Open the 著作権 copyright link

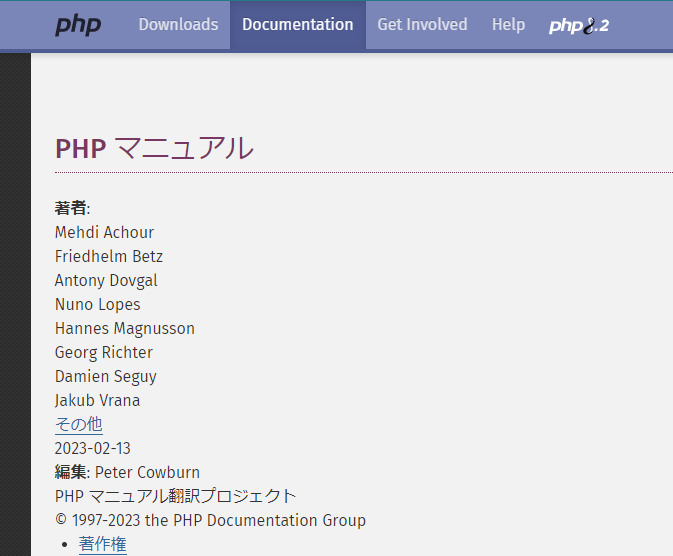click(103, 544)
